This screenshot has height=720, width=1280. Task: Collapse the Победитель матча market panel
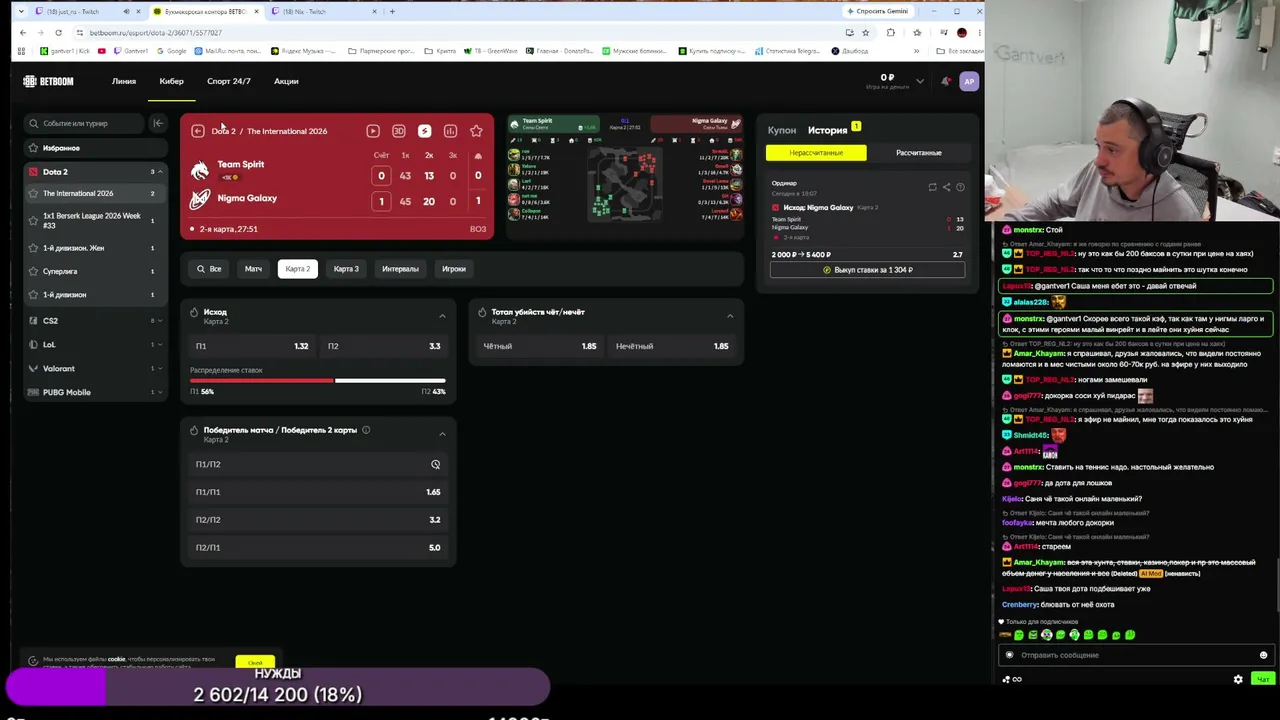(x=442, y=434)
